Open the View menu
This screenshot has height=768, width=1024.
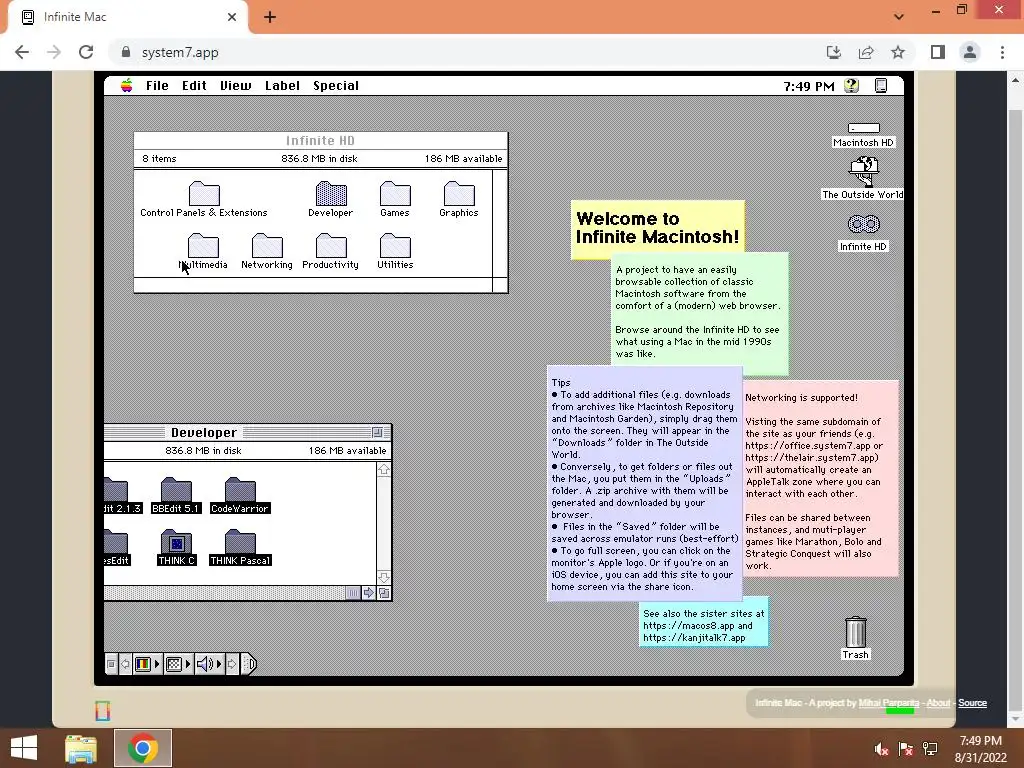pyautogui.click(x=236, y=86)
